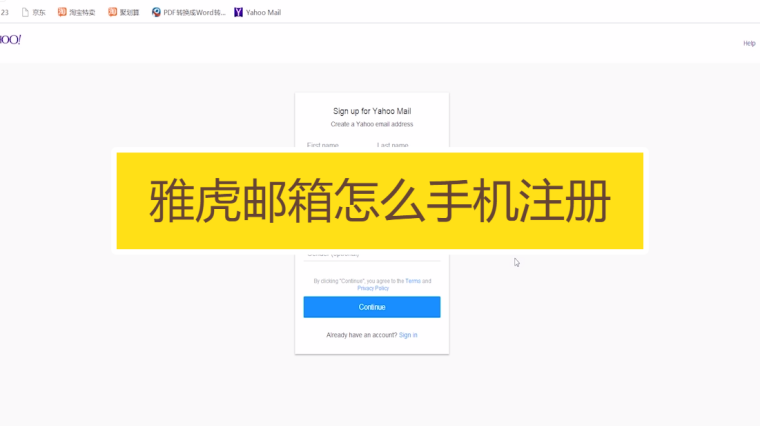Click the 京东 page bookmark icon
Viewport: 760px width, 426px height.
[x=25, y=12]
